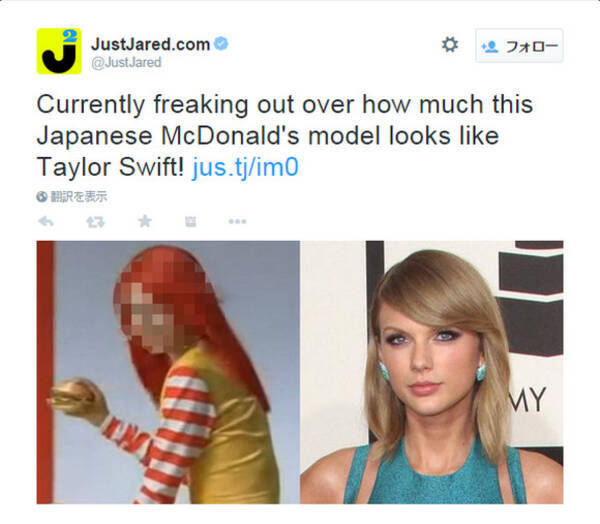Open the right photo of woman in teal
The image size is (600, 524).
point(432,372)
